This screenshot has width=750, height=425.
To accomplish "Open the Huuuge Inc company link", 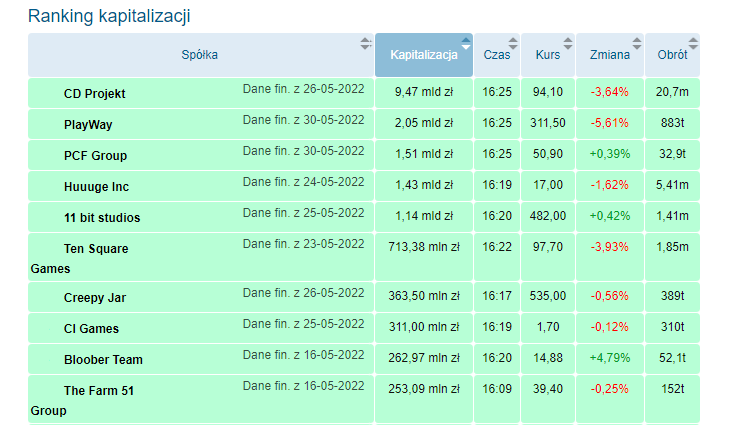I will point(96,186).
